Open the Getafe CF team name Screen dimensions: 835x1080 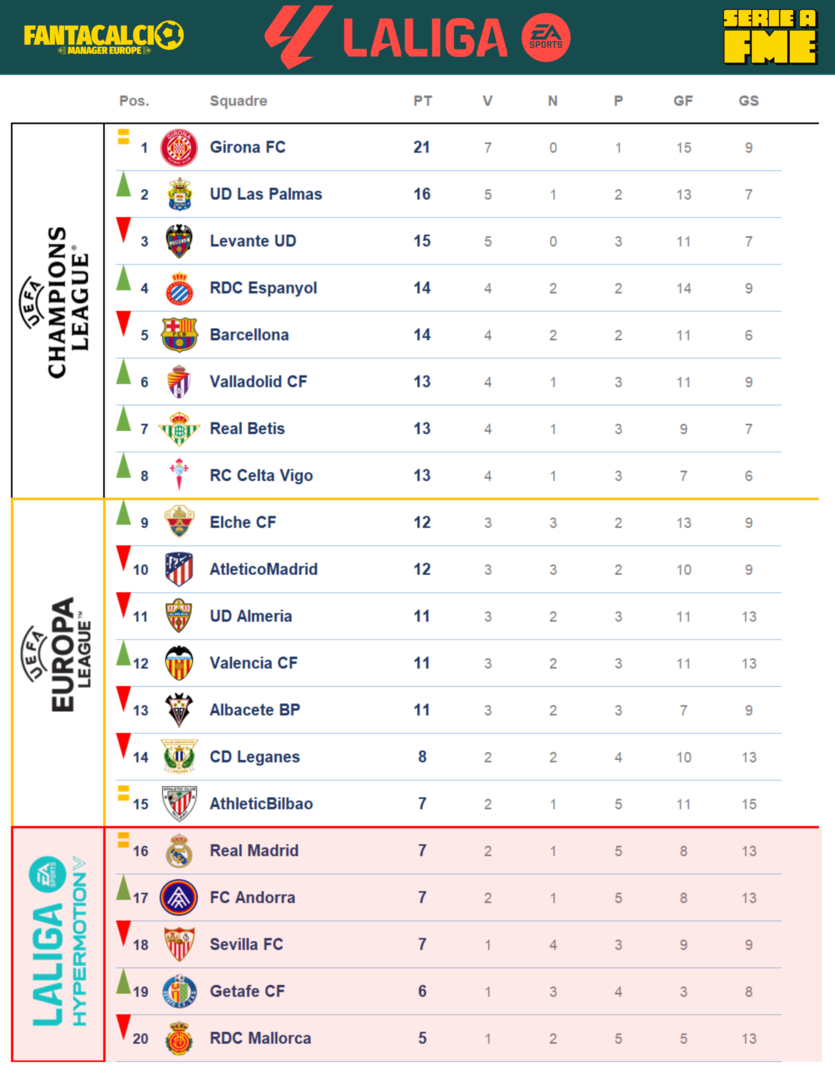(247, 991)
